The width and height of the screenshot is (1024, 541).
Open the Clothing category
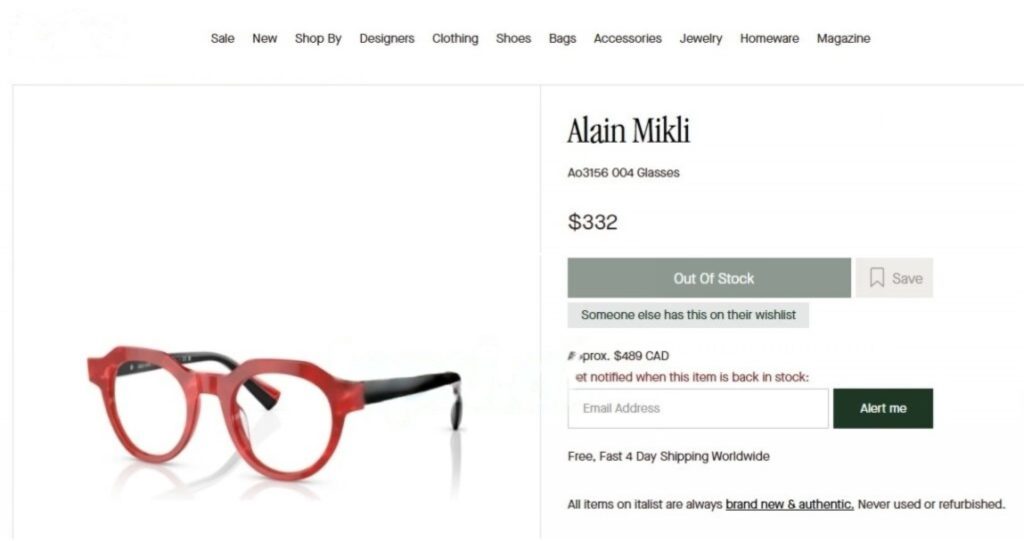[x=455, y=39]
